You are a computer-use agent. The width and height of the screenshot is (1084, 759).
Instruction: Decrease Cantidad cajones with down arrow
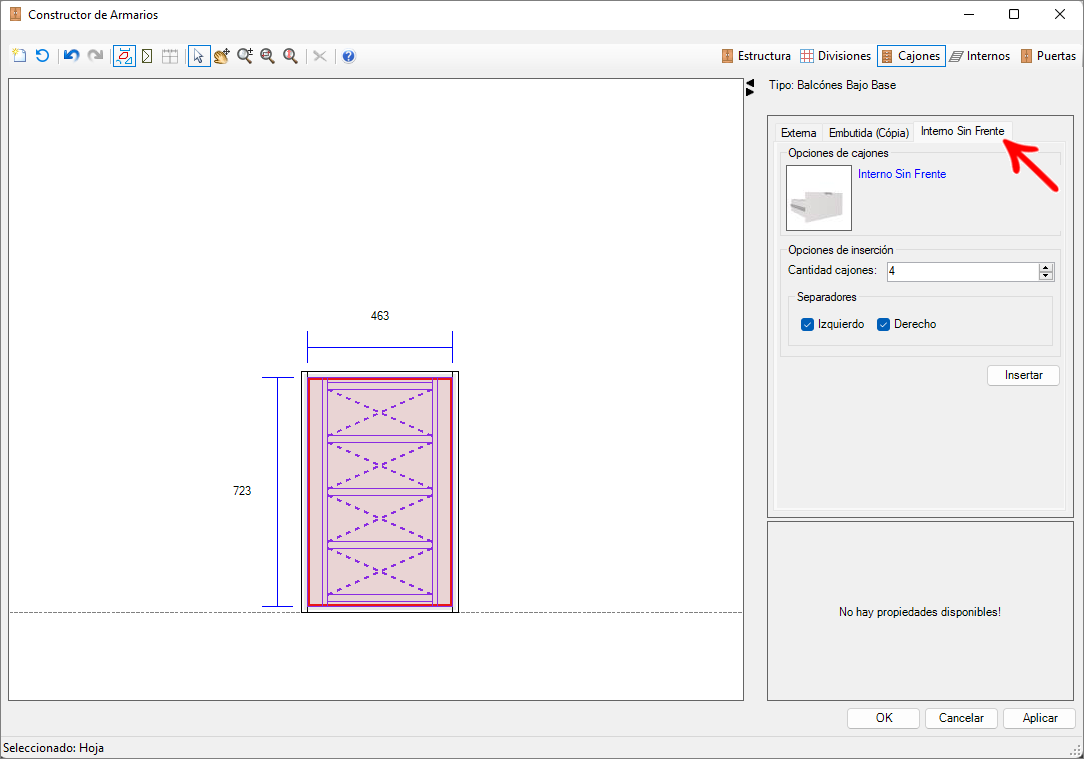pyautogui.click(x=1046, y=276)
